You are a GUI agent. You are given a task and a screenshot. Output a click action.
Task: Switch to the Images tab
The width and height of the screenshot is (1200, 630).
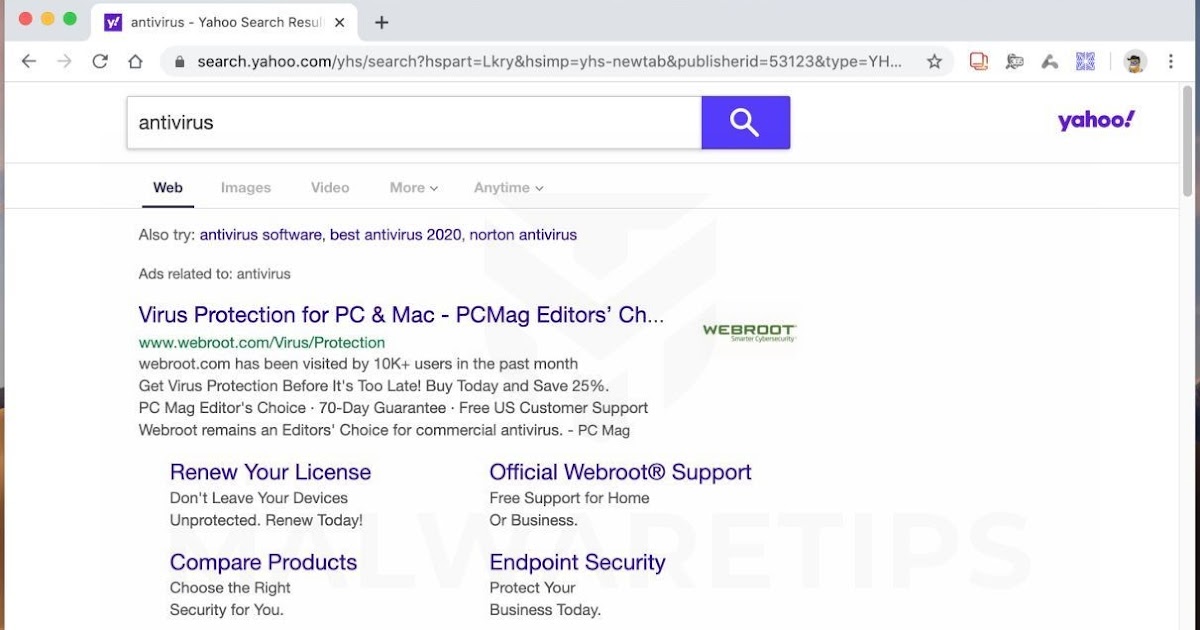coord(246,187)
